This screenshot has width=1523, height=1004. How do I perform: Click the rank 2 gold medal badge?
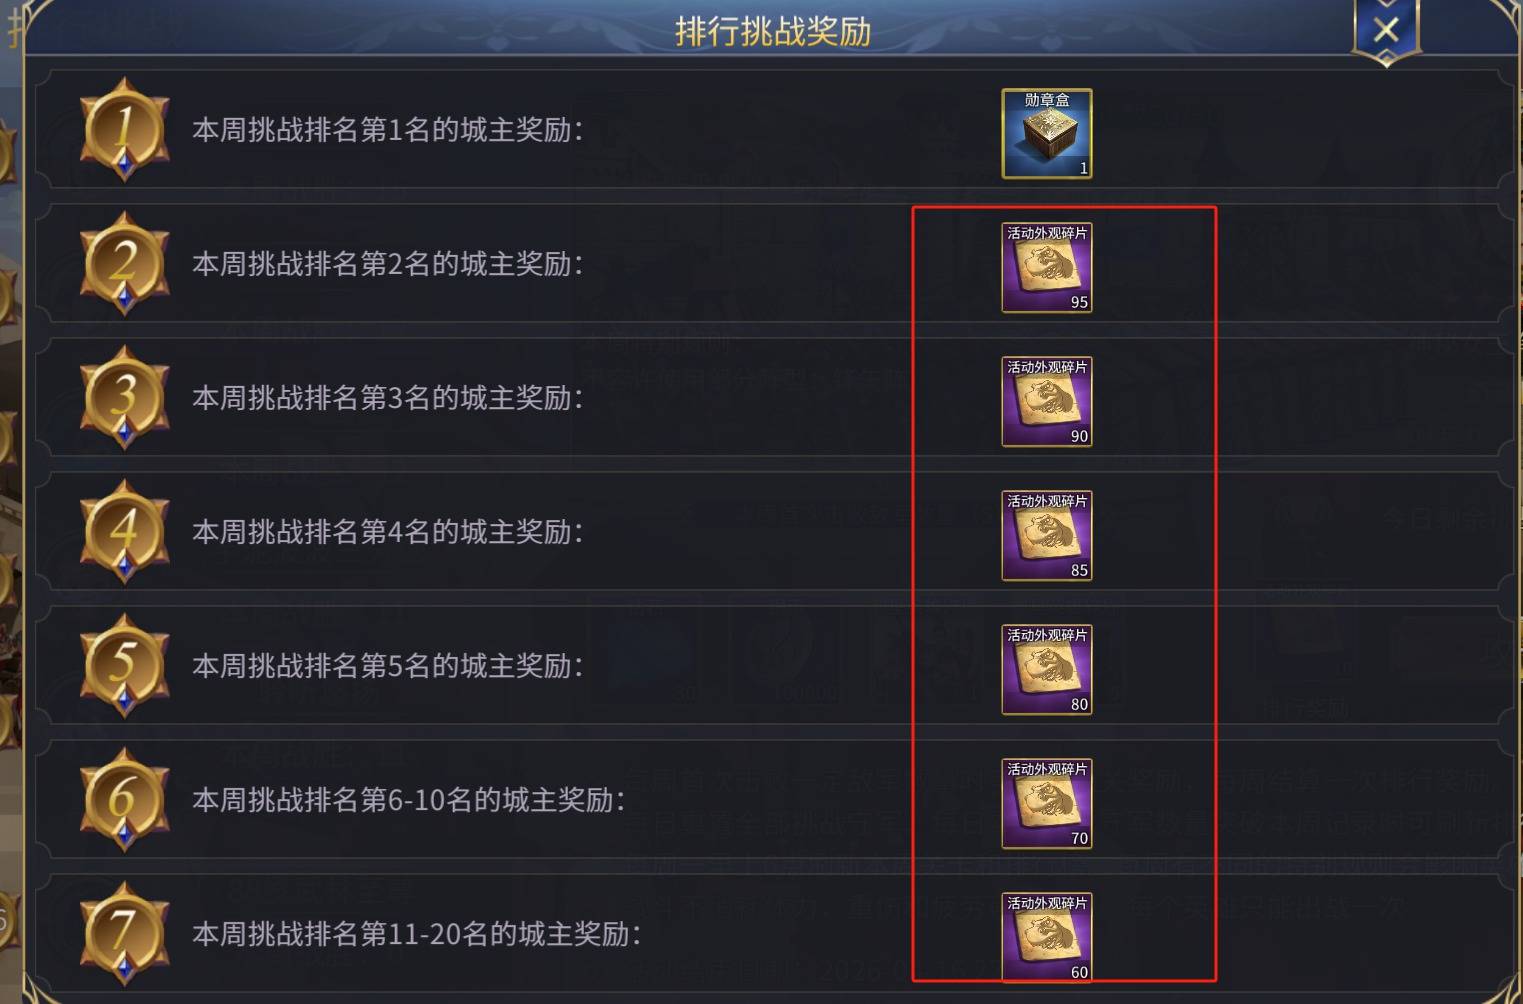pyautogui.click(x=124, y=264)
